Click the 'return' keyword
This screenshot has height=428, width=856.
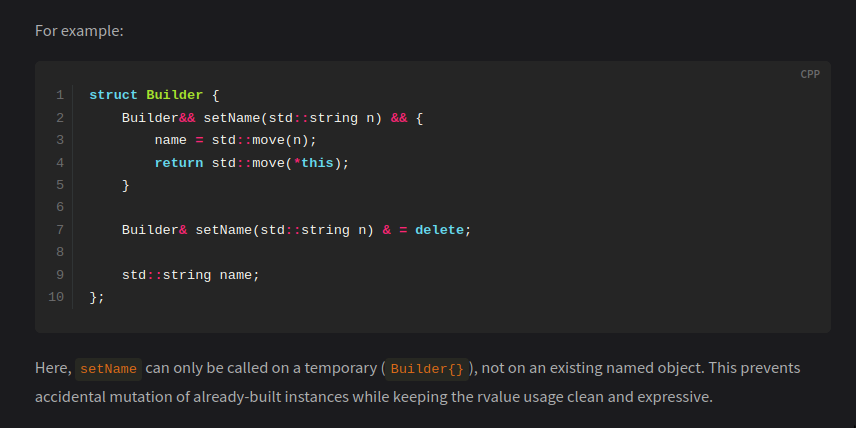click(x=179, y=163)
